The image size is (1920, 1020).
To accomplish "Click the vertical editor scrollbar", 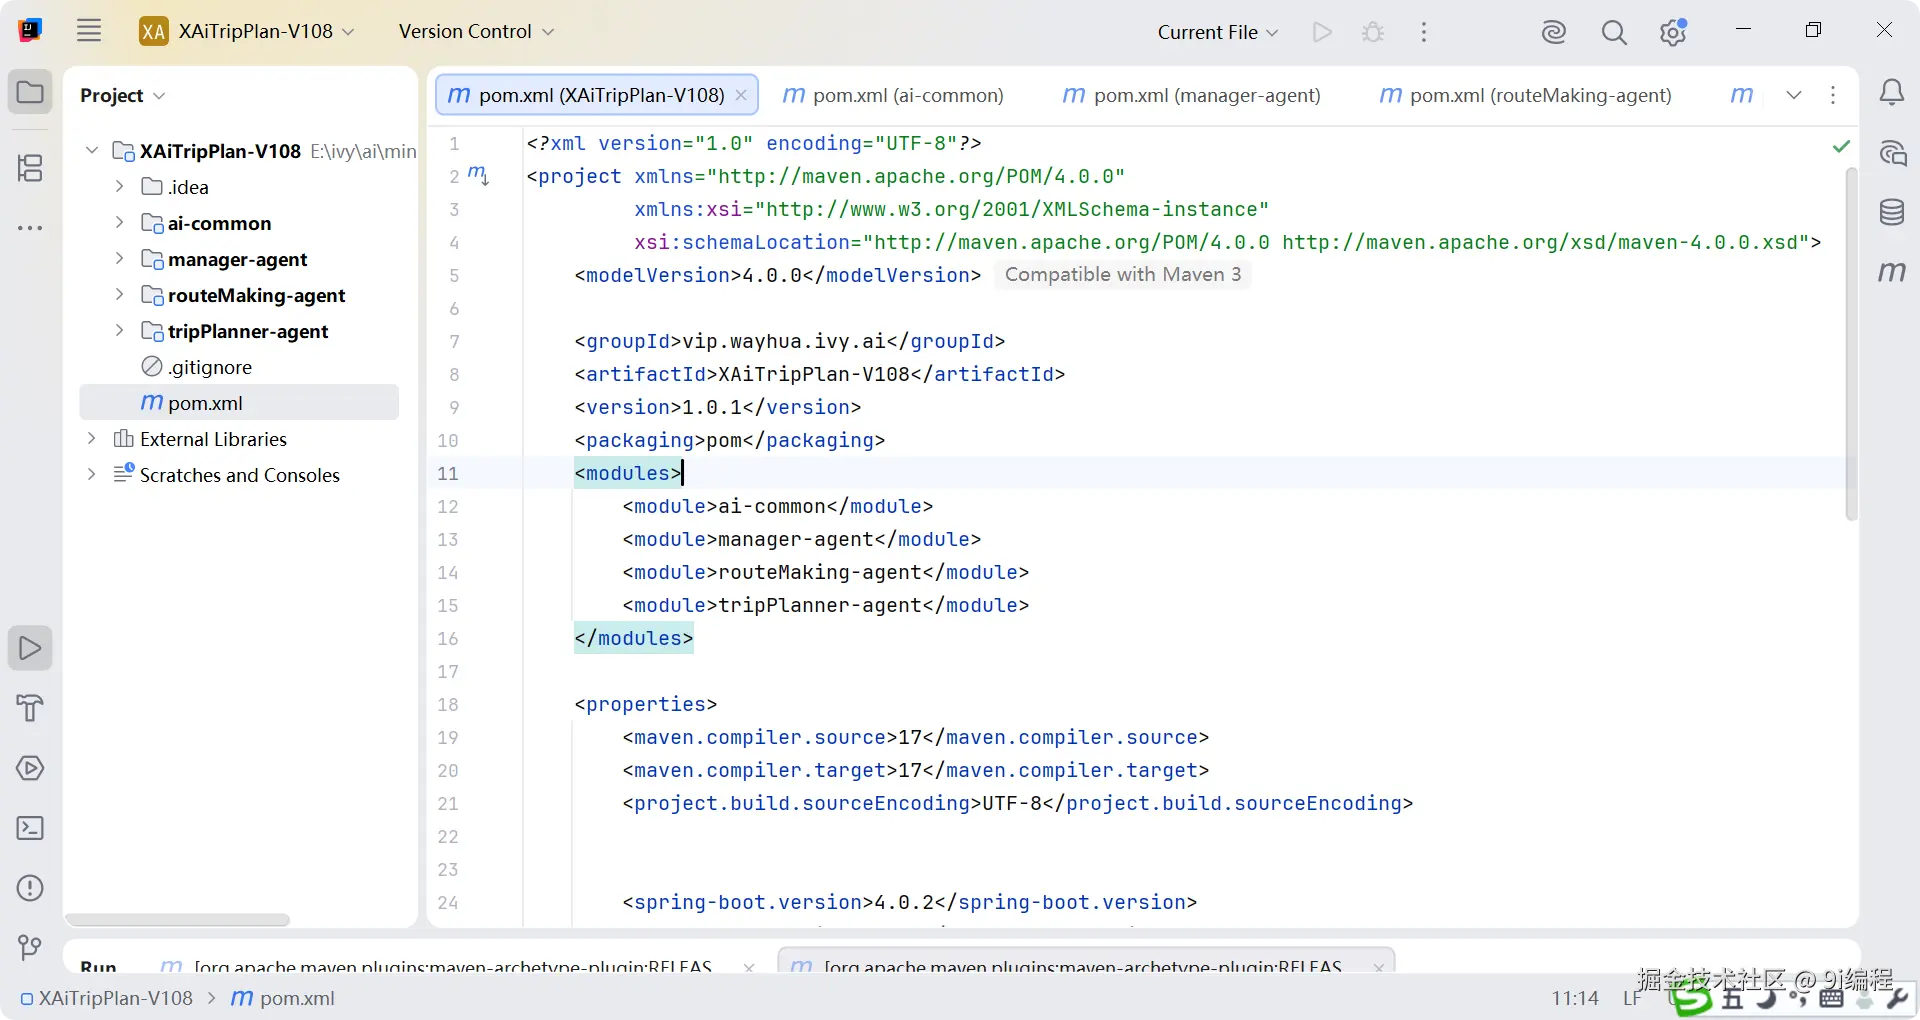I will point(1851,345).
